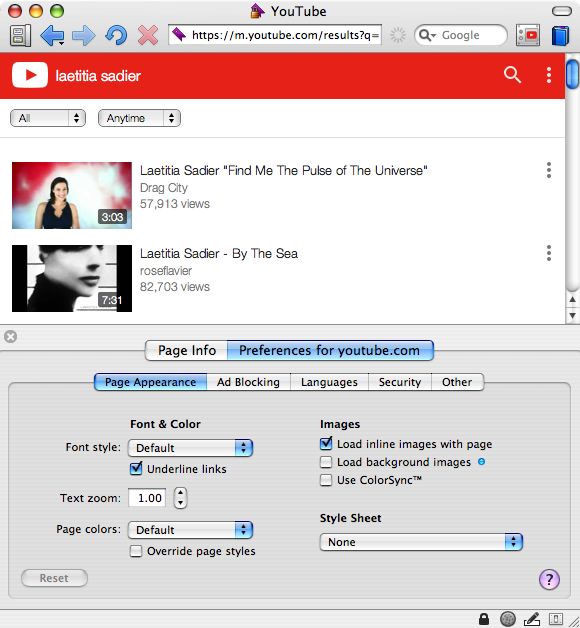
Task: Enable Load background images checkbox
Action: (326, 462)
